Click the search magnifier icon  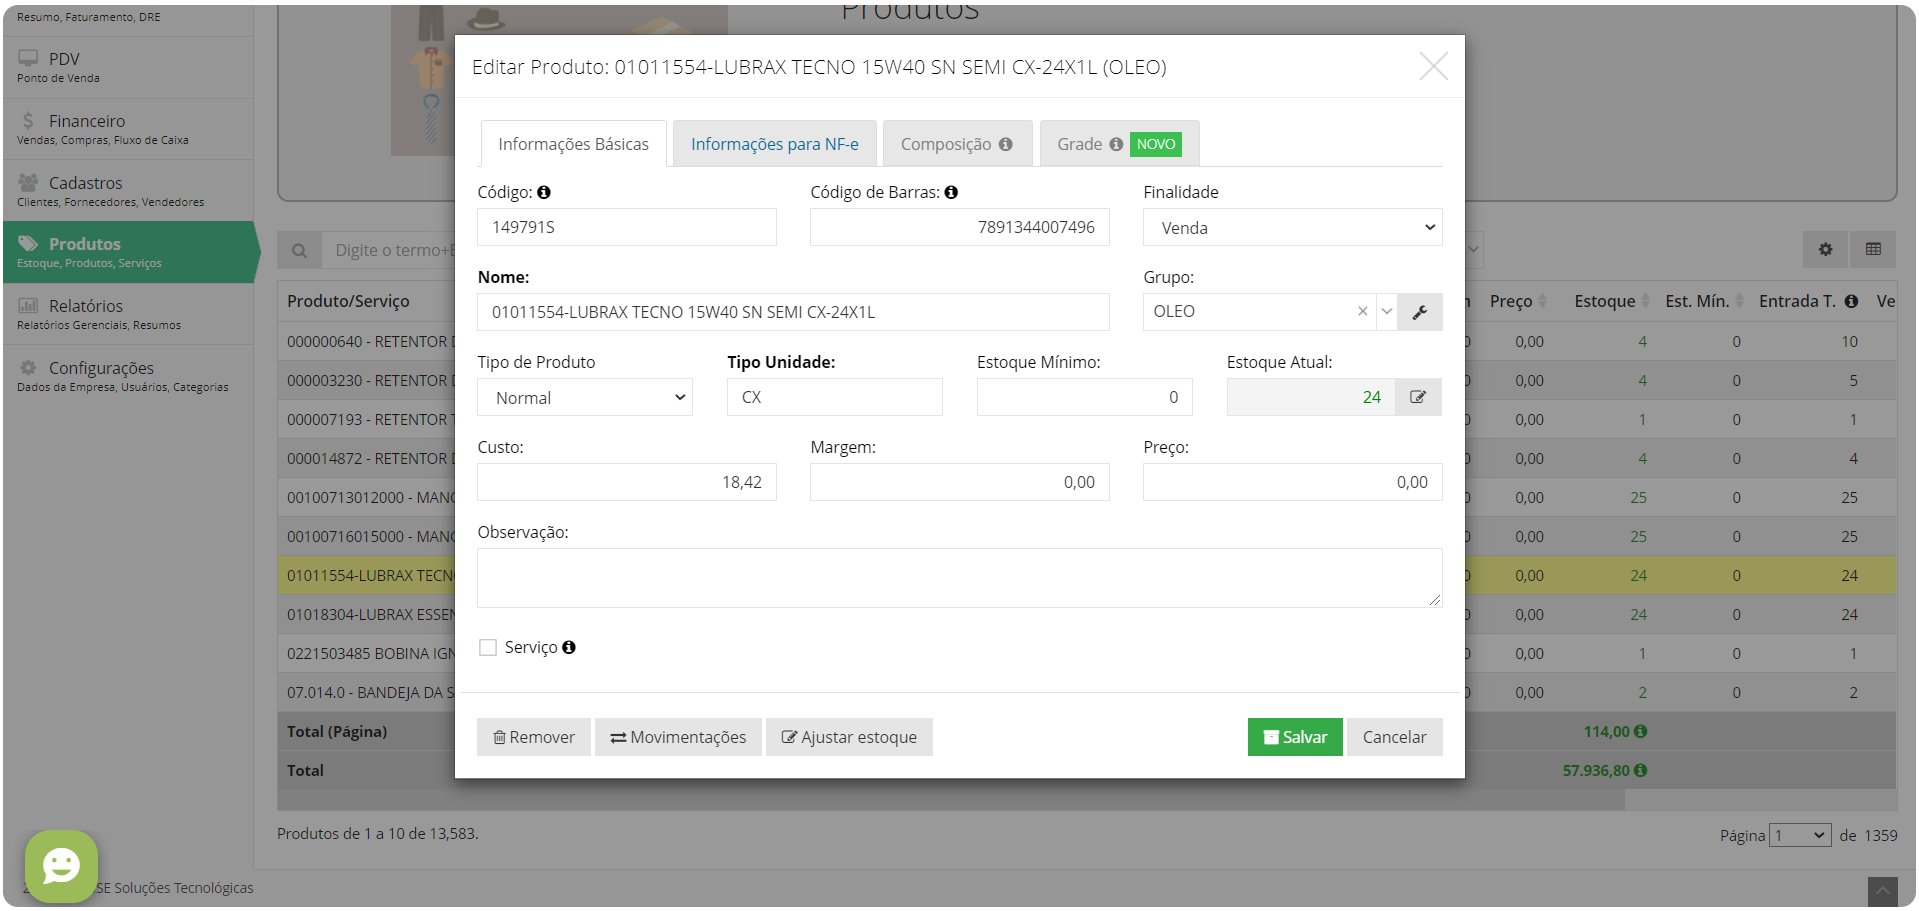299,249
